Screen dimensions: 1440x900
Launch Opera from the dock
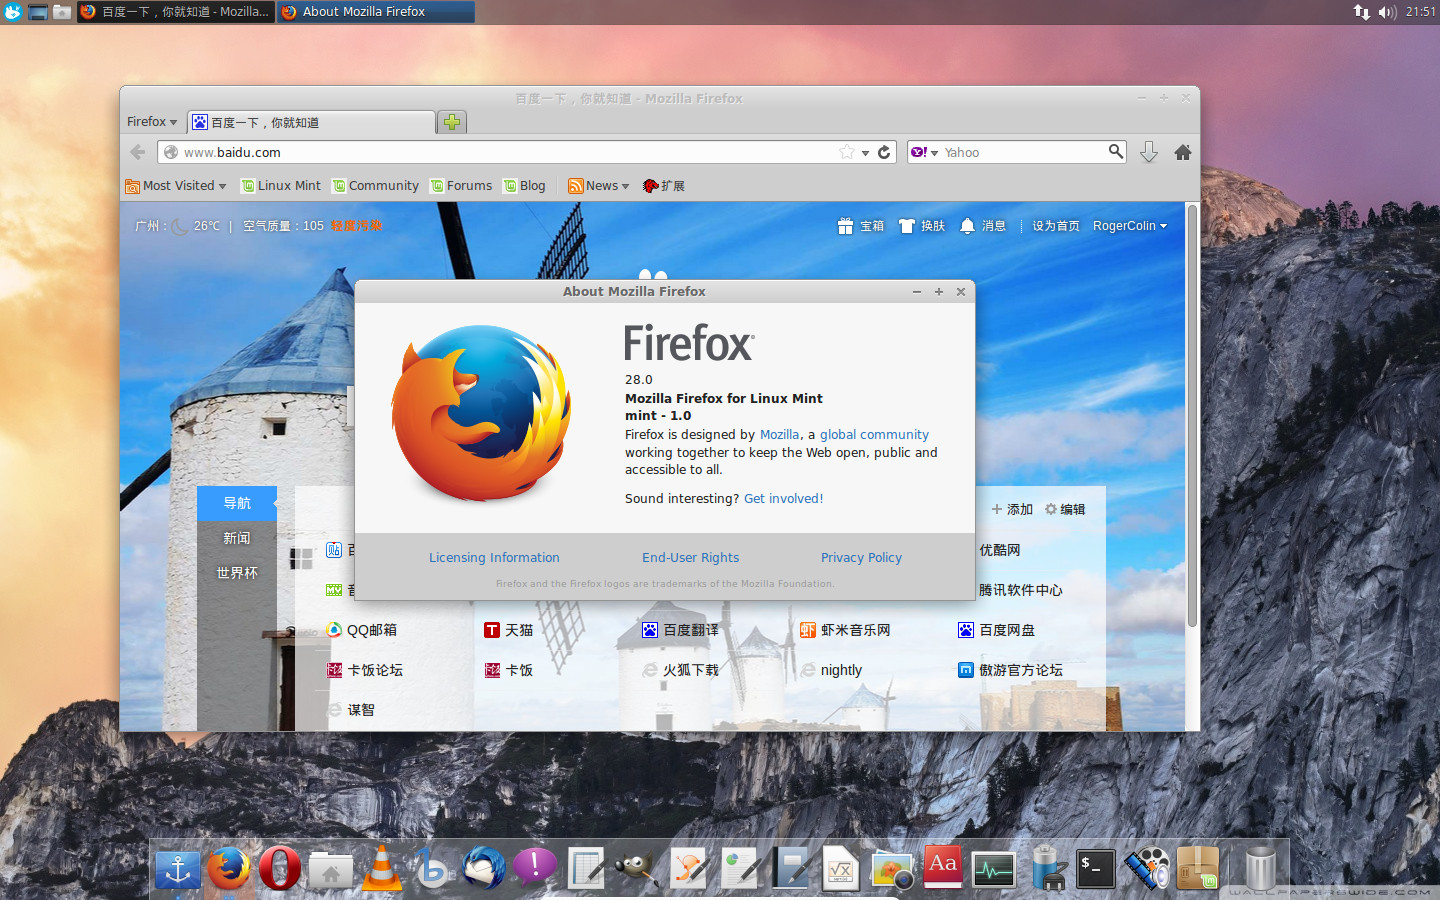[x=280, y=868]
